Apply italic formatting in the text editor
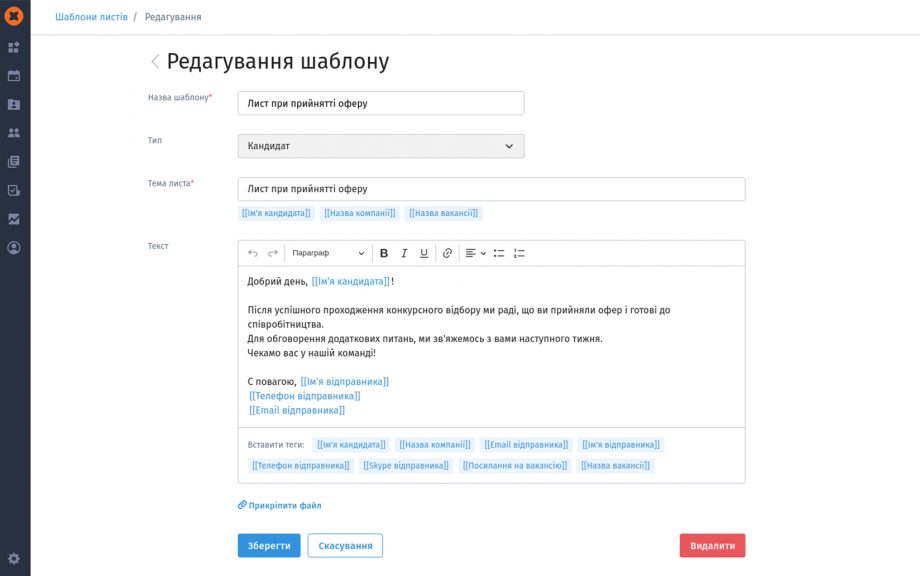Screen dimensions: 920x576 coord(404,253)
